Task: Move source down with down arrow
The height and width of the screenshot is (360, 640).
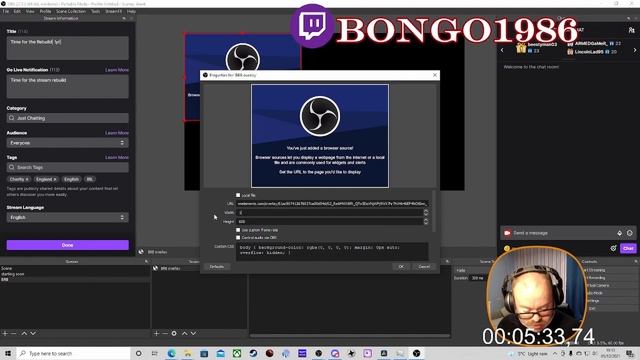Action: click(x=193, y=333)
